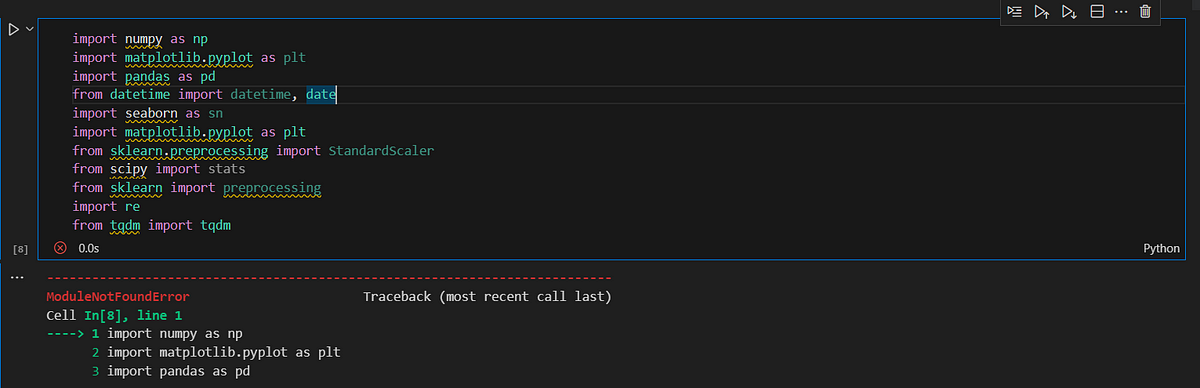Image resolution: width=1200 pixels, height=388 pixels.
Task: Execute above cells using the toolbar icon
Action: pos(1041,12)
